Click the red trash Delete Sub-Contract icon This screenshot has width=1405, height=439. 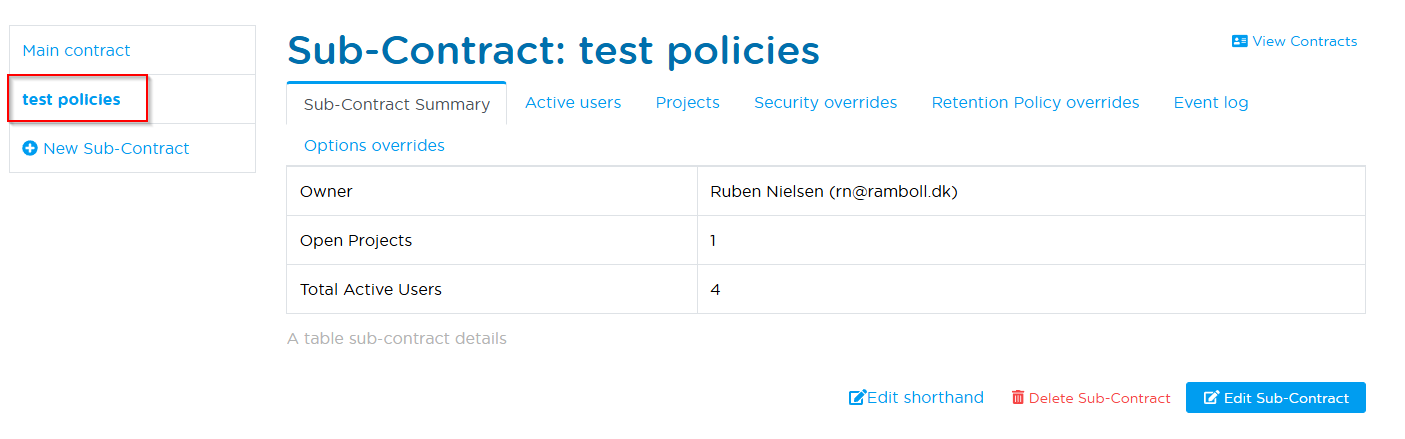pos(1018,398)
